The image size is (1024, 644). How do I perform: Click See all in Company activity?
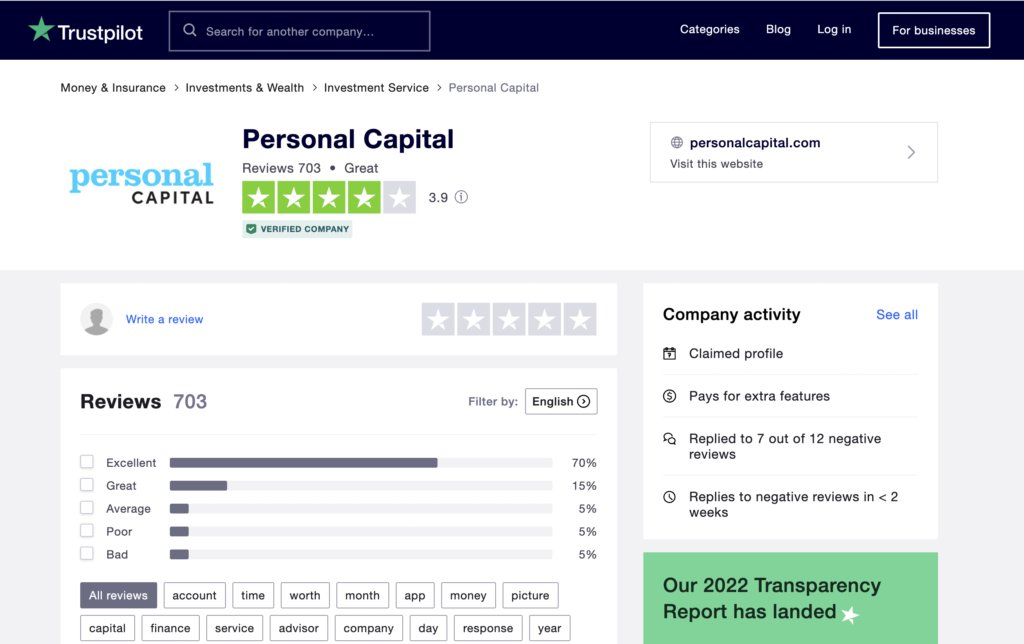pyautogui.click(x=897, y=315)
